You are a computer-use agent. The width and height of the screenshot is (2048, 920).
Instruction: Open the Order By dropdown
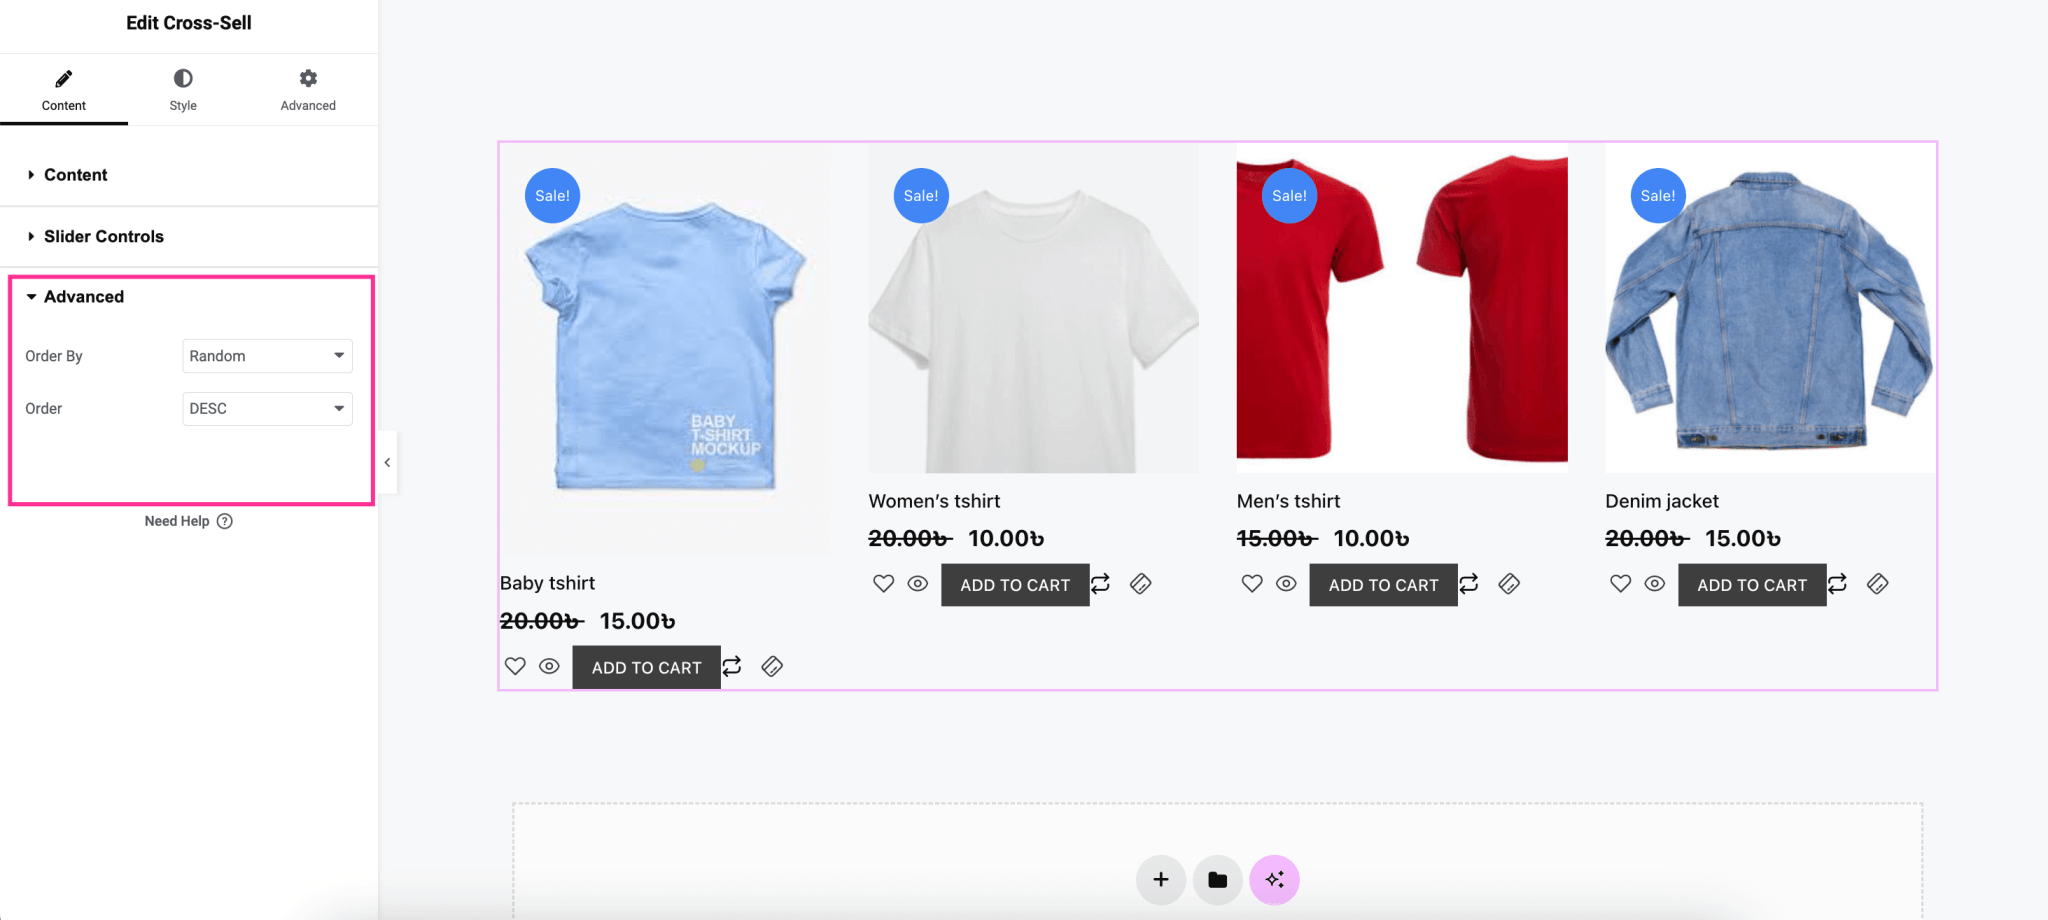coord(266,355)
